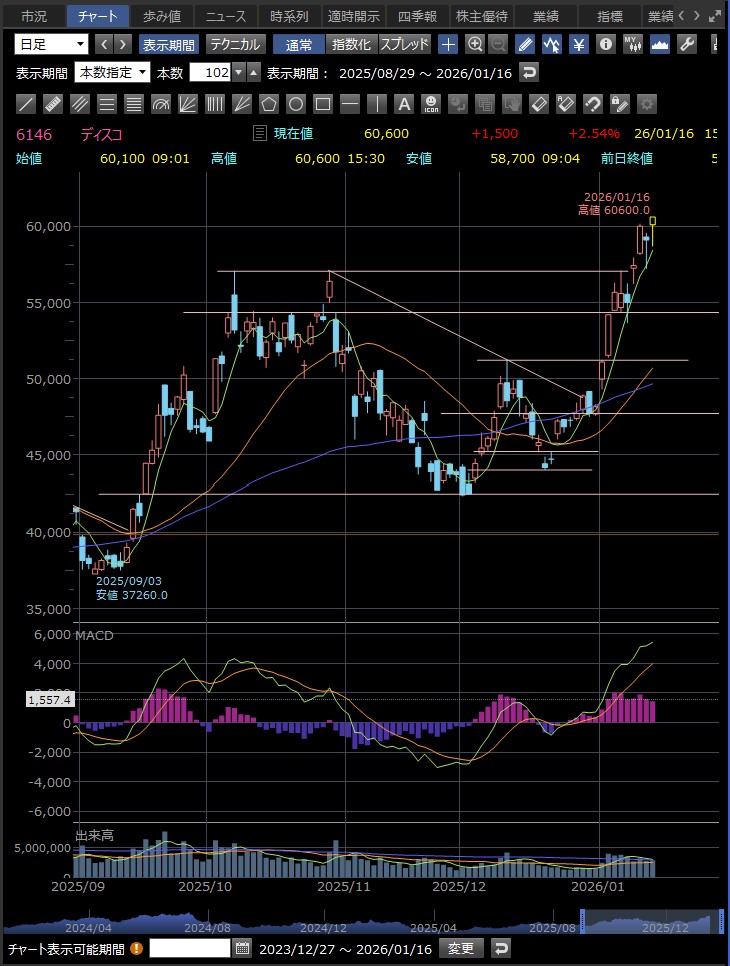Open the bar count 102 dropdown arrow
730x966 pixels.
pos(253,72)
